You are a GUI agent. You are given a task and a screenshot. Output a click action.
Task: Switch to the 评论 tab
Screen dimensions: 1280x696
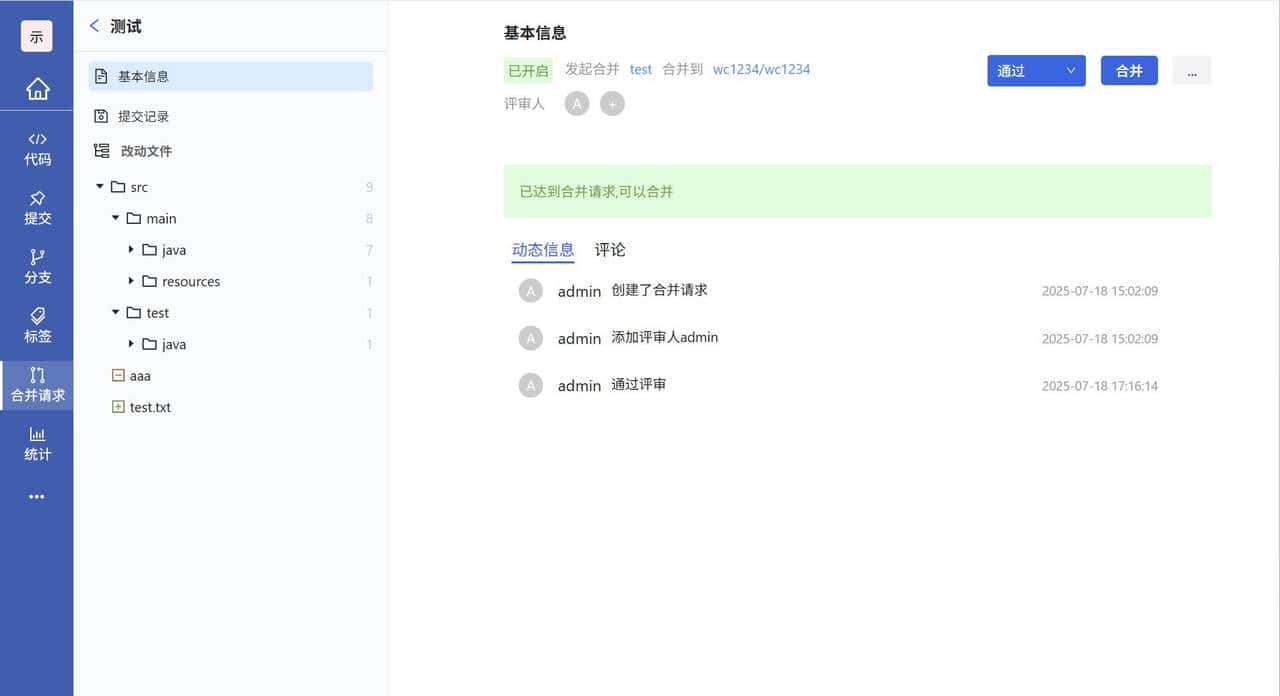pos(609,250)
